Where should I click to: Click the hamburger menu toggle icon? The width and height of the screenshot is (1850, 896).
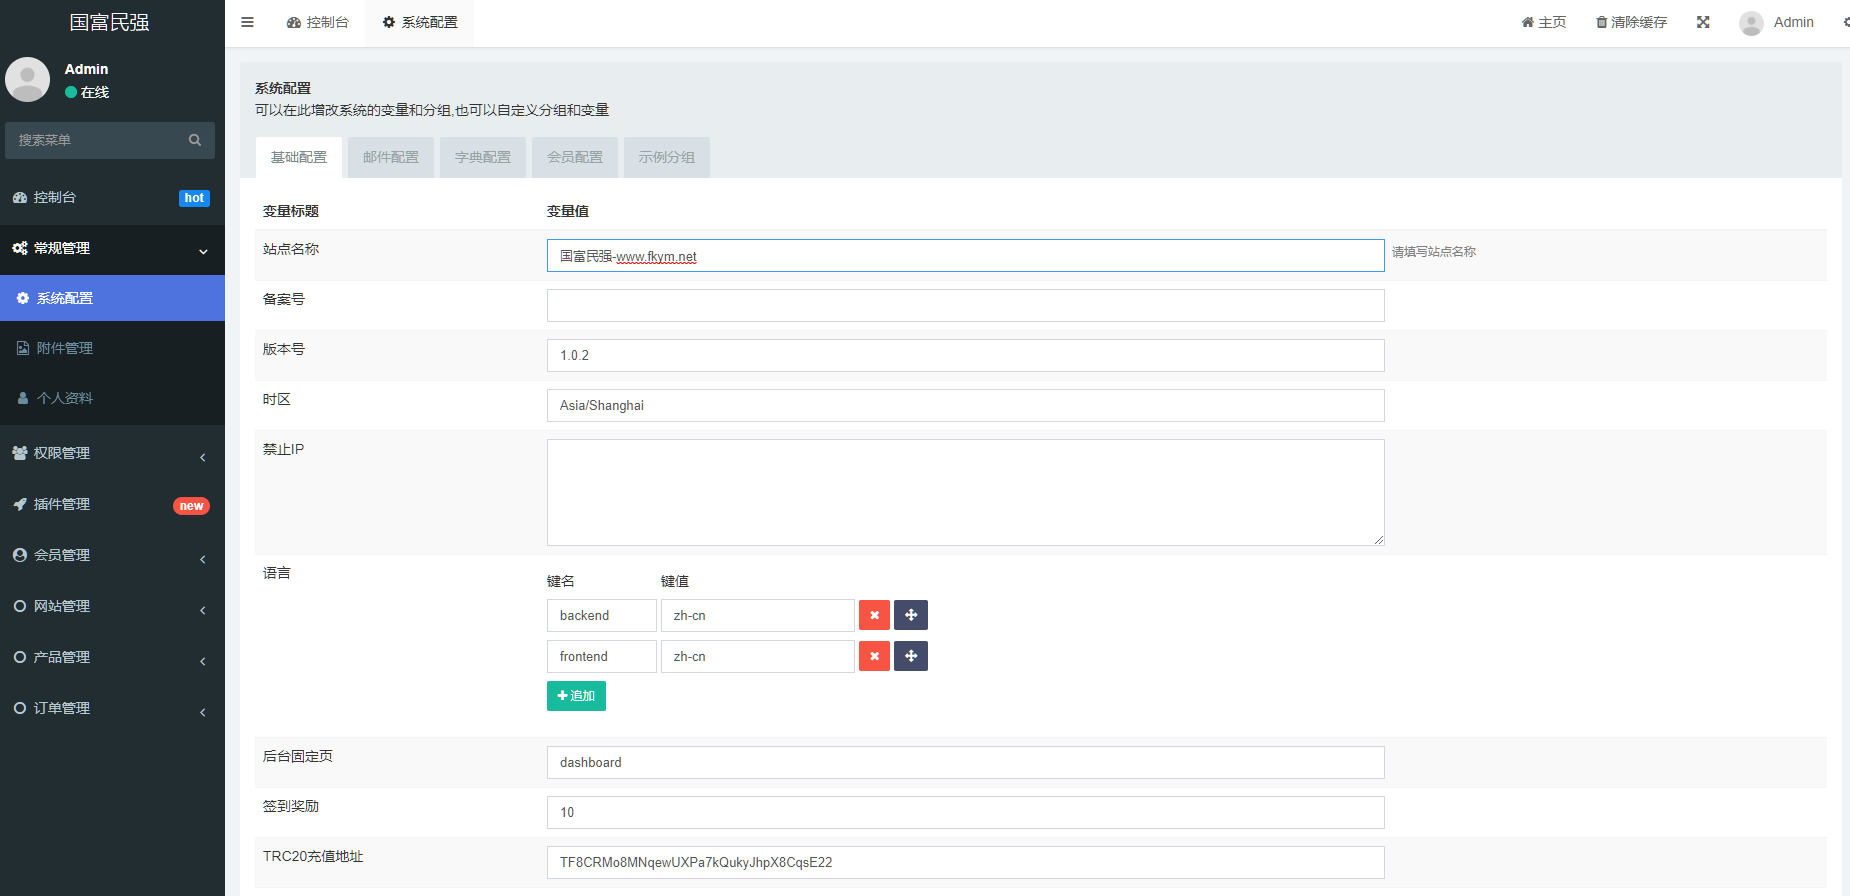click(247, 22)
